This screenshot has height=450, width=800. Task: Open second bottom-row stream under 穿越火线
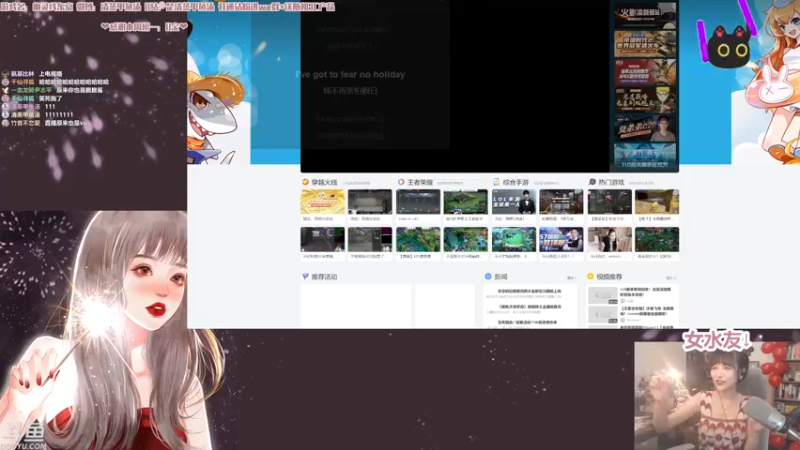click(x=370, y=239)
